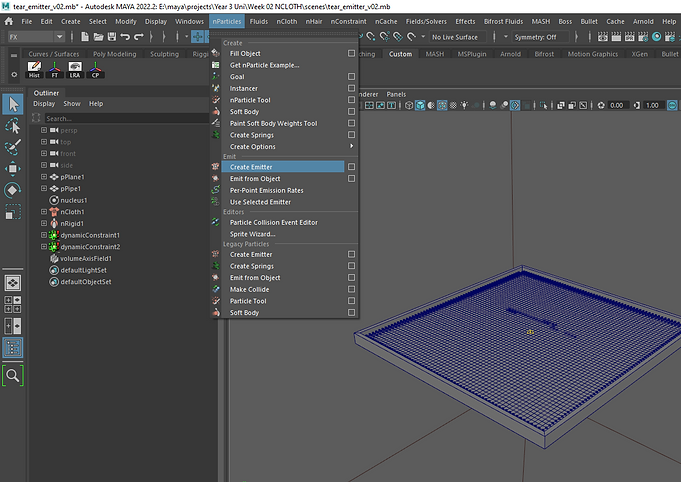Open the viewport Panels menu
This screenshot has height=482, width=681.
(396, 94)
